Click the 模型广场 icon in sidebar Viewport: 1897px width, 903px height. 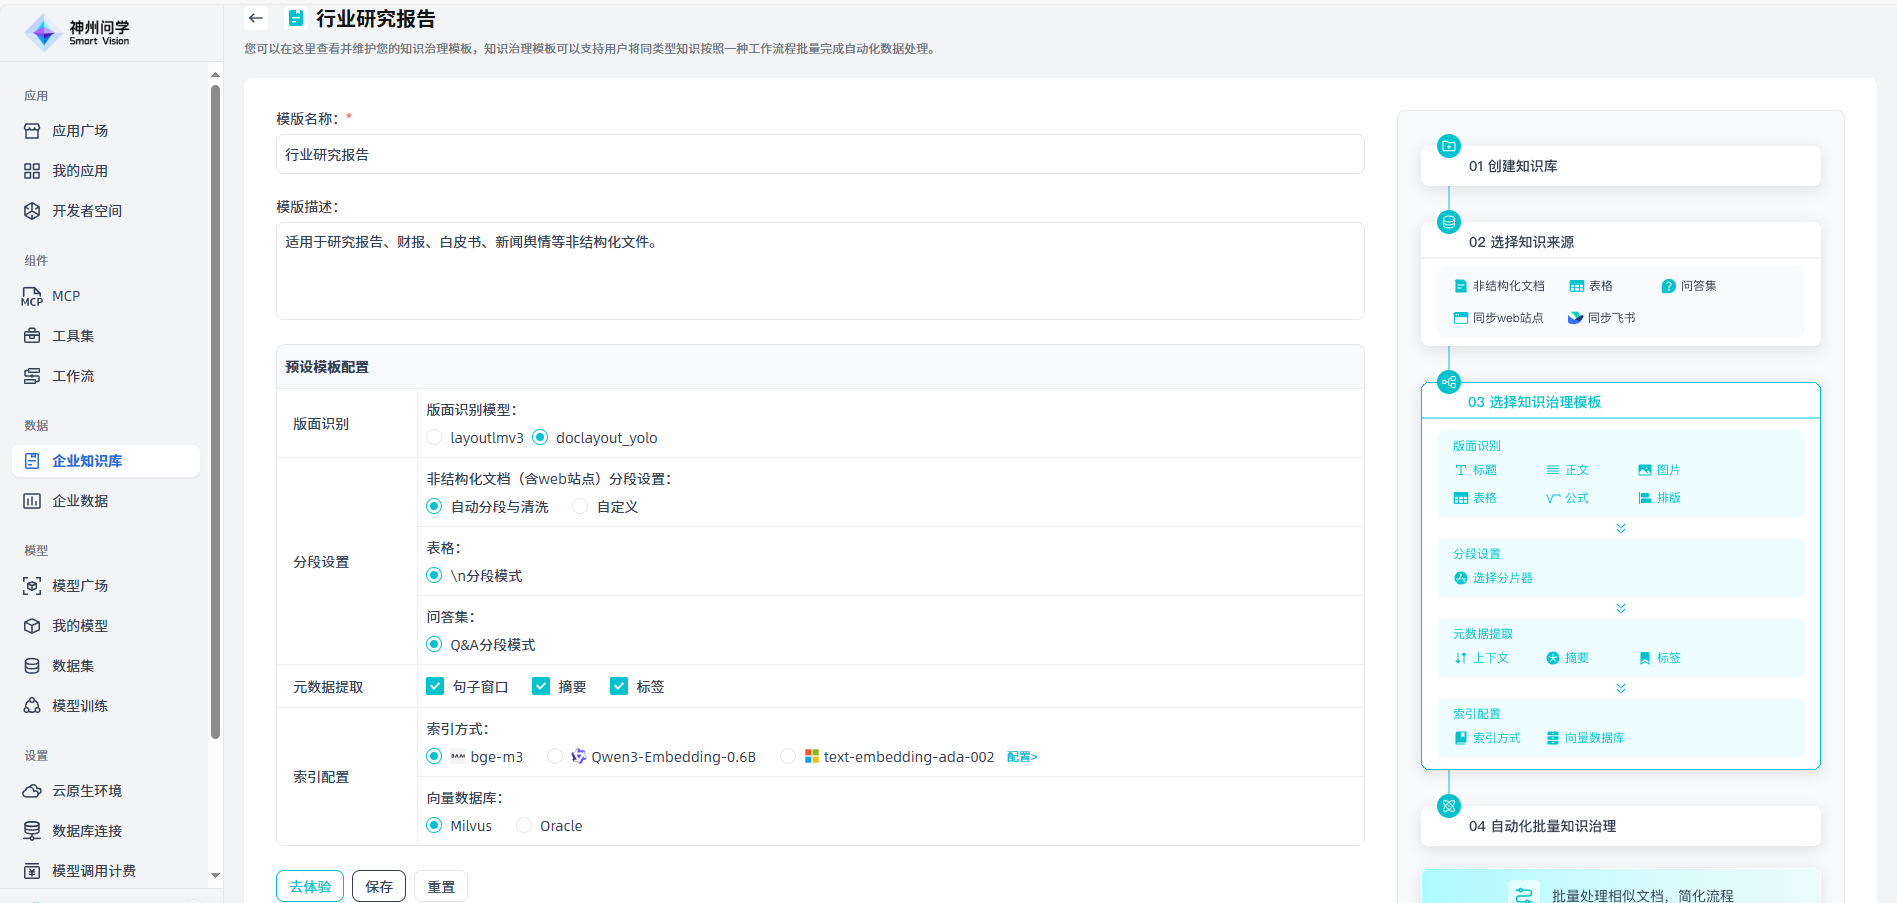[x=32, y=586]
